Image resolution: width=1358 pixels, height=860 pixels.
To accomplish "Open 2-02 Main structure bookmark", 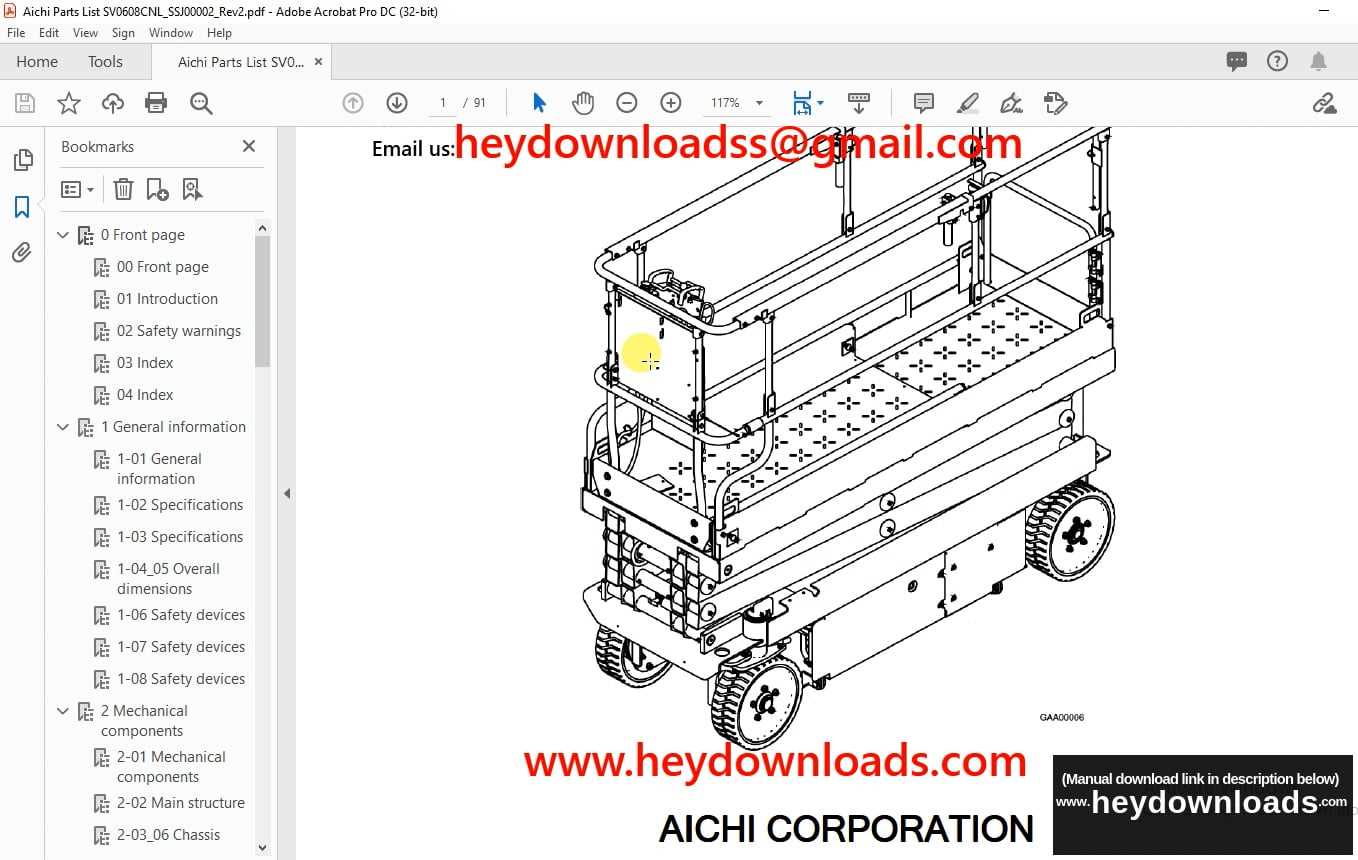I will (x=181, y=803).
